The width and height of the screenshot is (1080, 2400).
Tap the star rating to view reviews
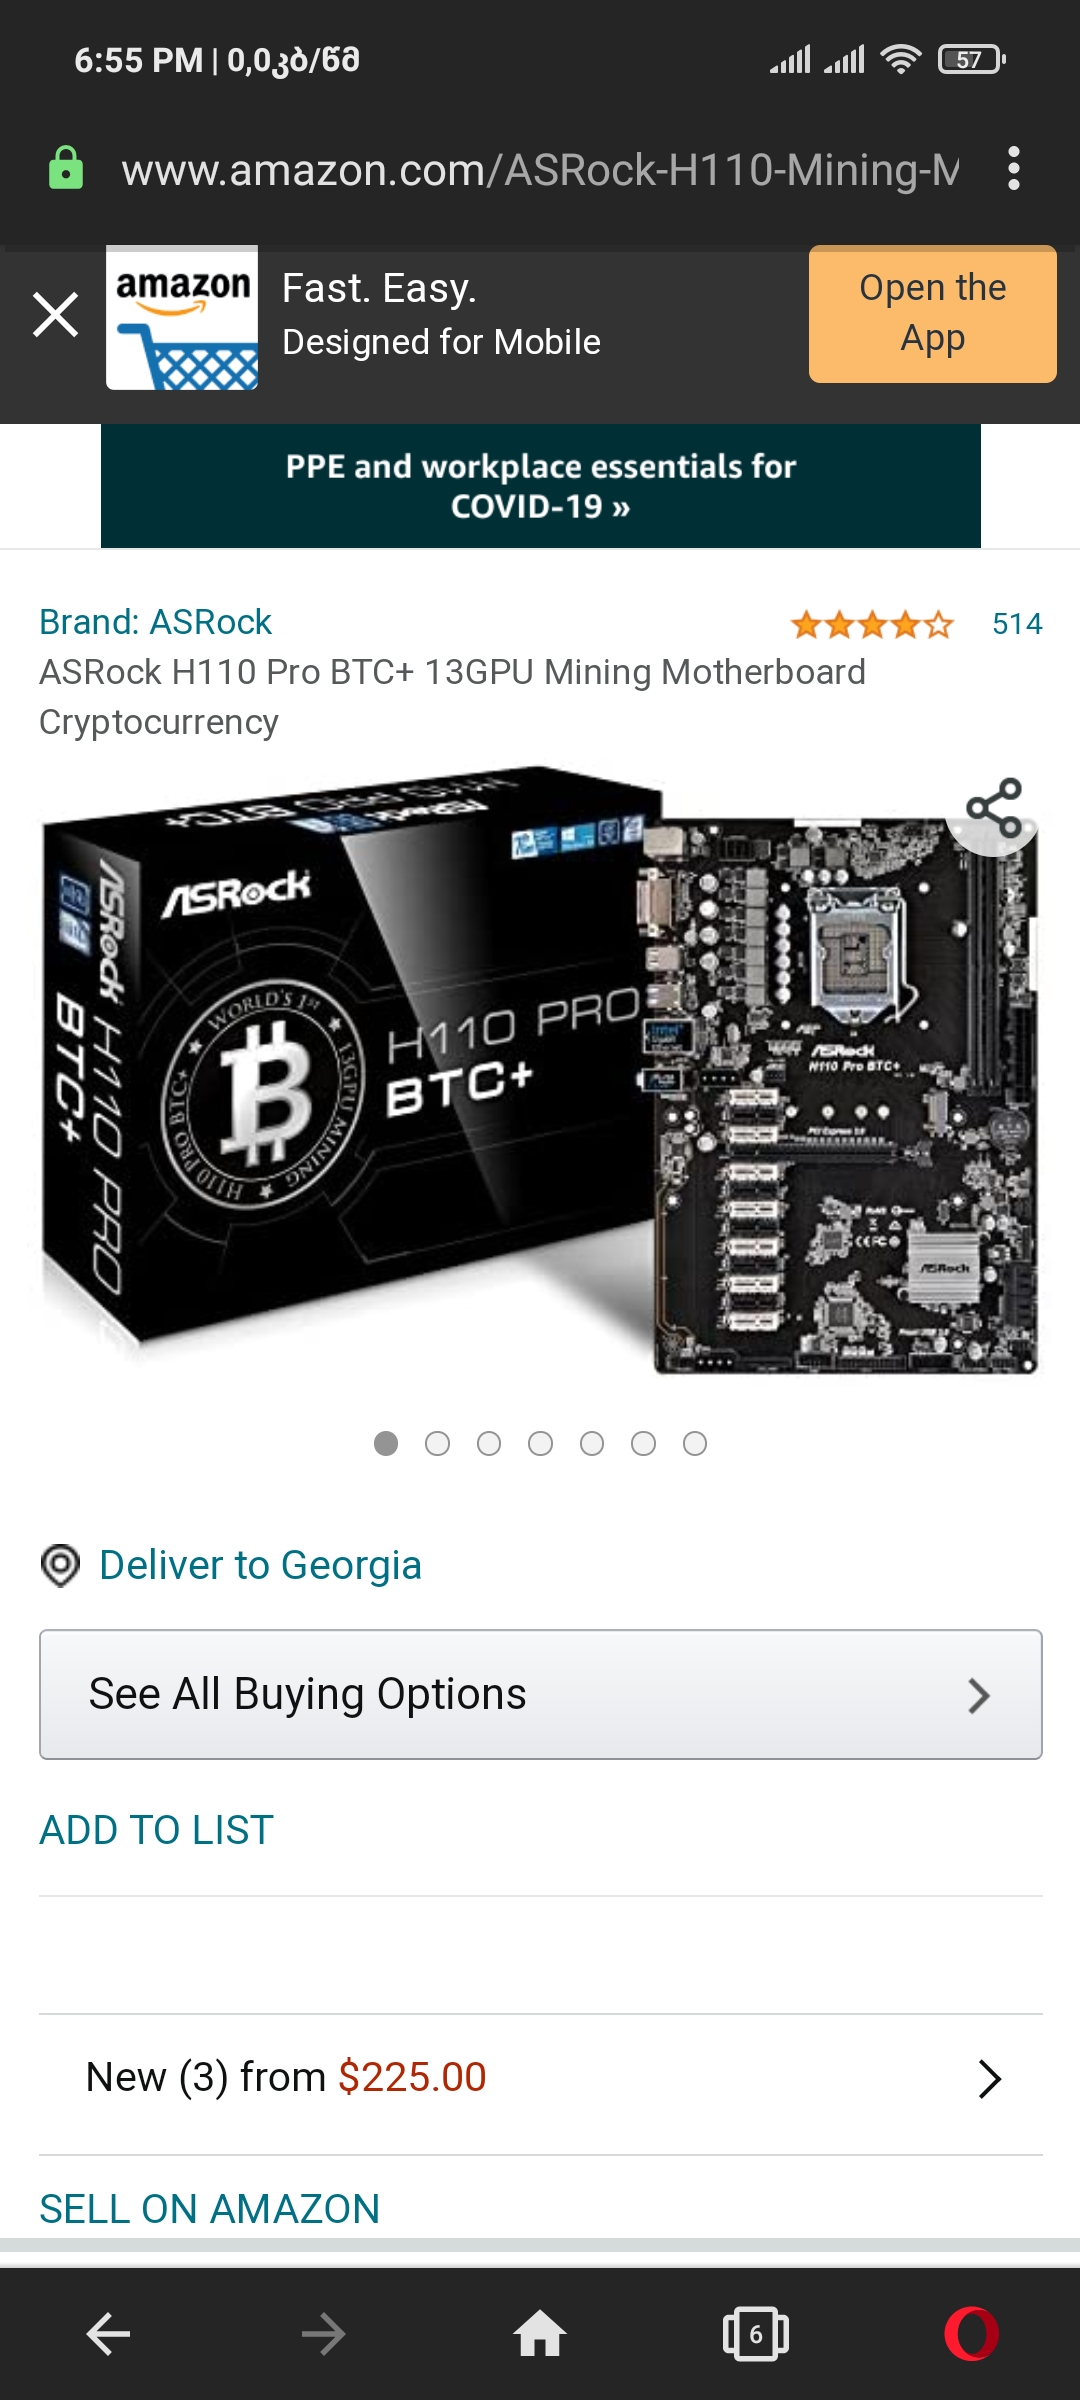click(872, 625)
